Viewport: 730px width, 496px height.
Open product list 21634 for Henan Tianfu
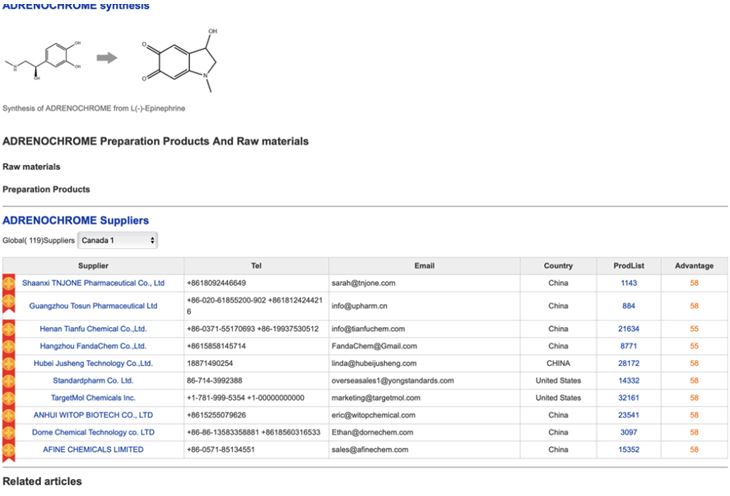point(629,328)
